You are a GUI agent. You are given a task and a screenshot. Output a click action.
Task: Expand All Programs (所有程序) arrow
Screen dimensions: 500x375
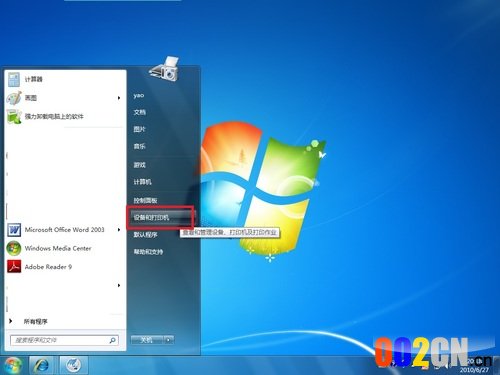[x=11, y=321]
